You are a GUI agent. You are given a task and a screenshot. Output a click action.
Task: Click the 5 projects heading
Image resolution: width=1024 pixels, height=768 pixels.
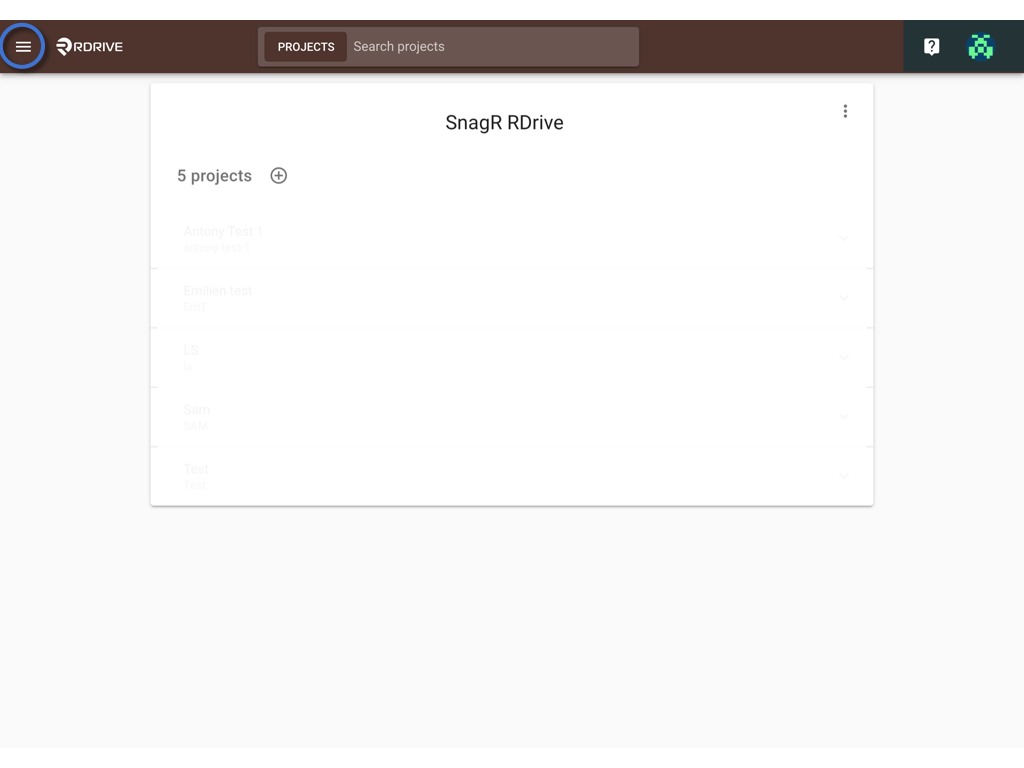[x=214, y=176]
